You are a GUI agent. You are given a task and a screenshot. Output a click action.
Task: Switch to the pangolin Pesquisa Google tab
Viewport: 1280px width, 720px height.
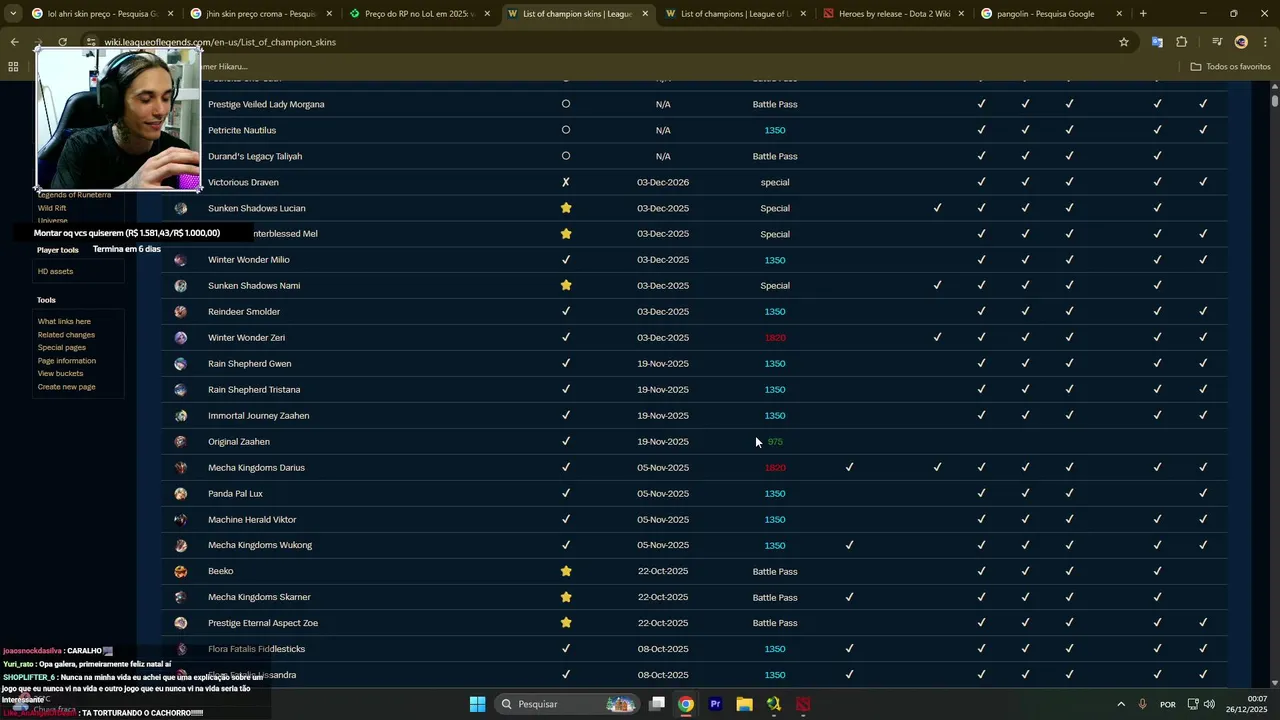point(1052,14)
